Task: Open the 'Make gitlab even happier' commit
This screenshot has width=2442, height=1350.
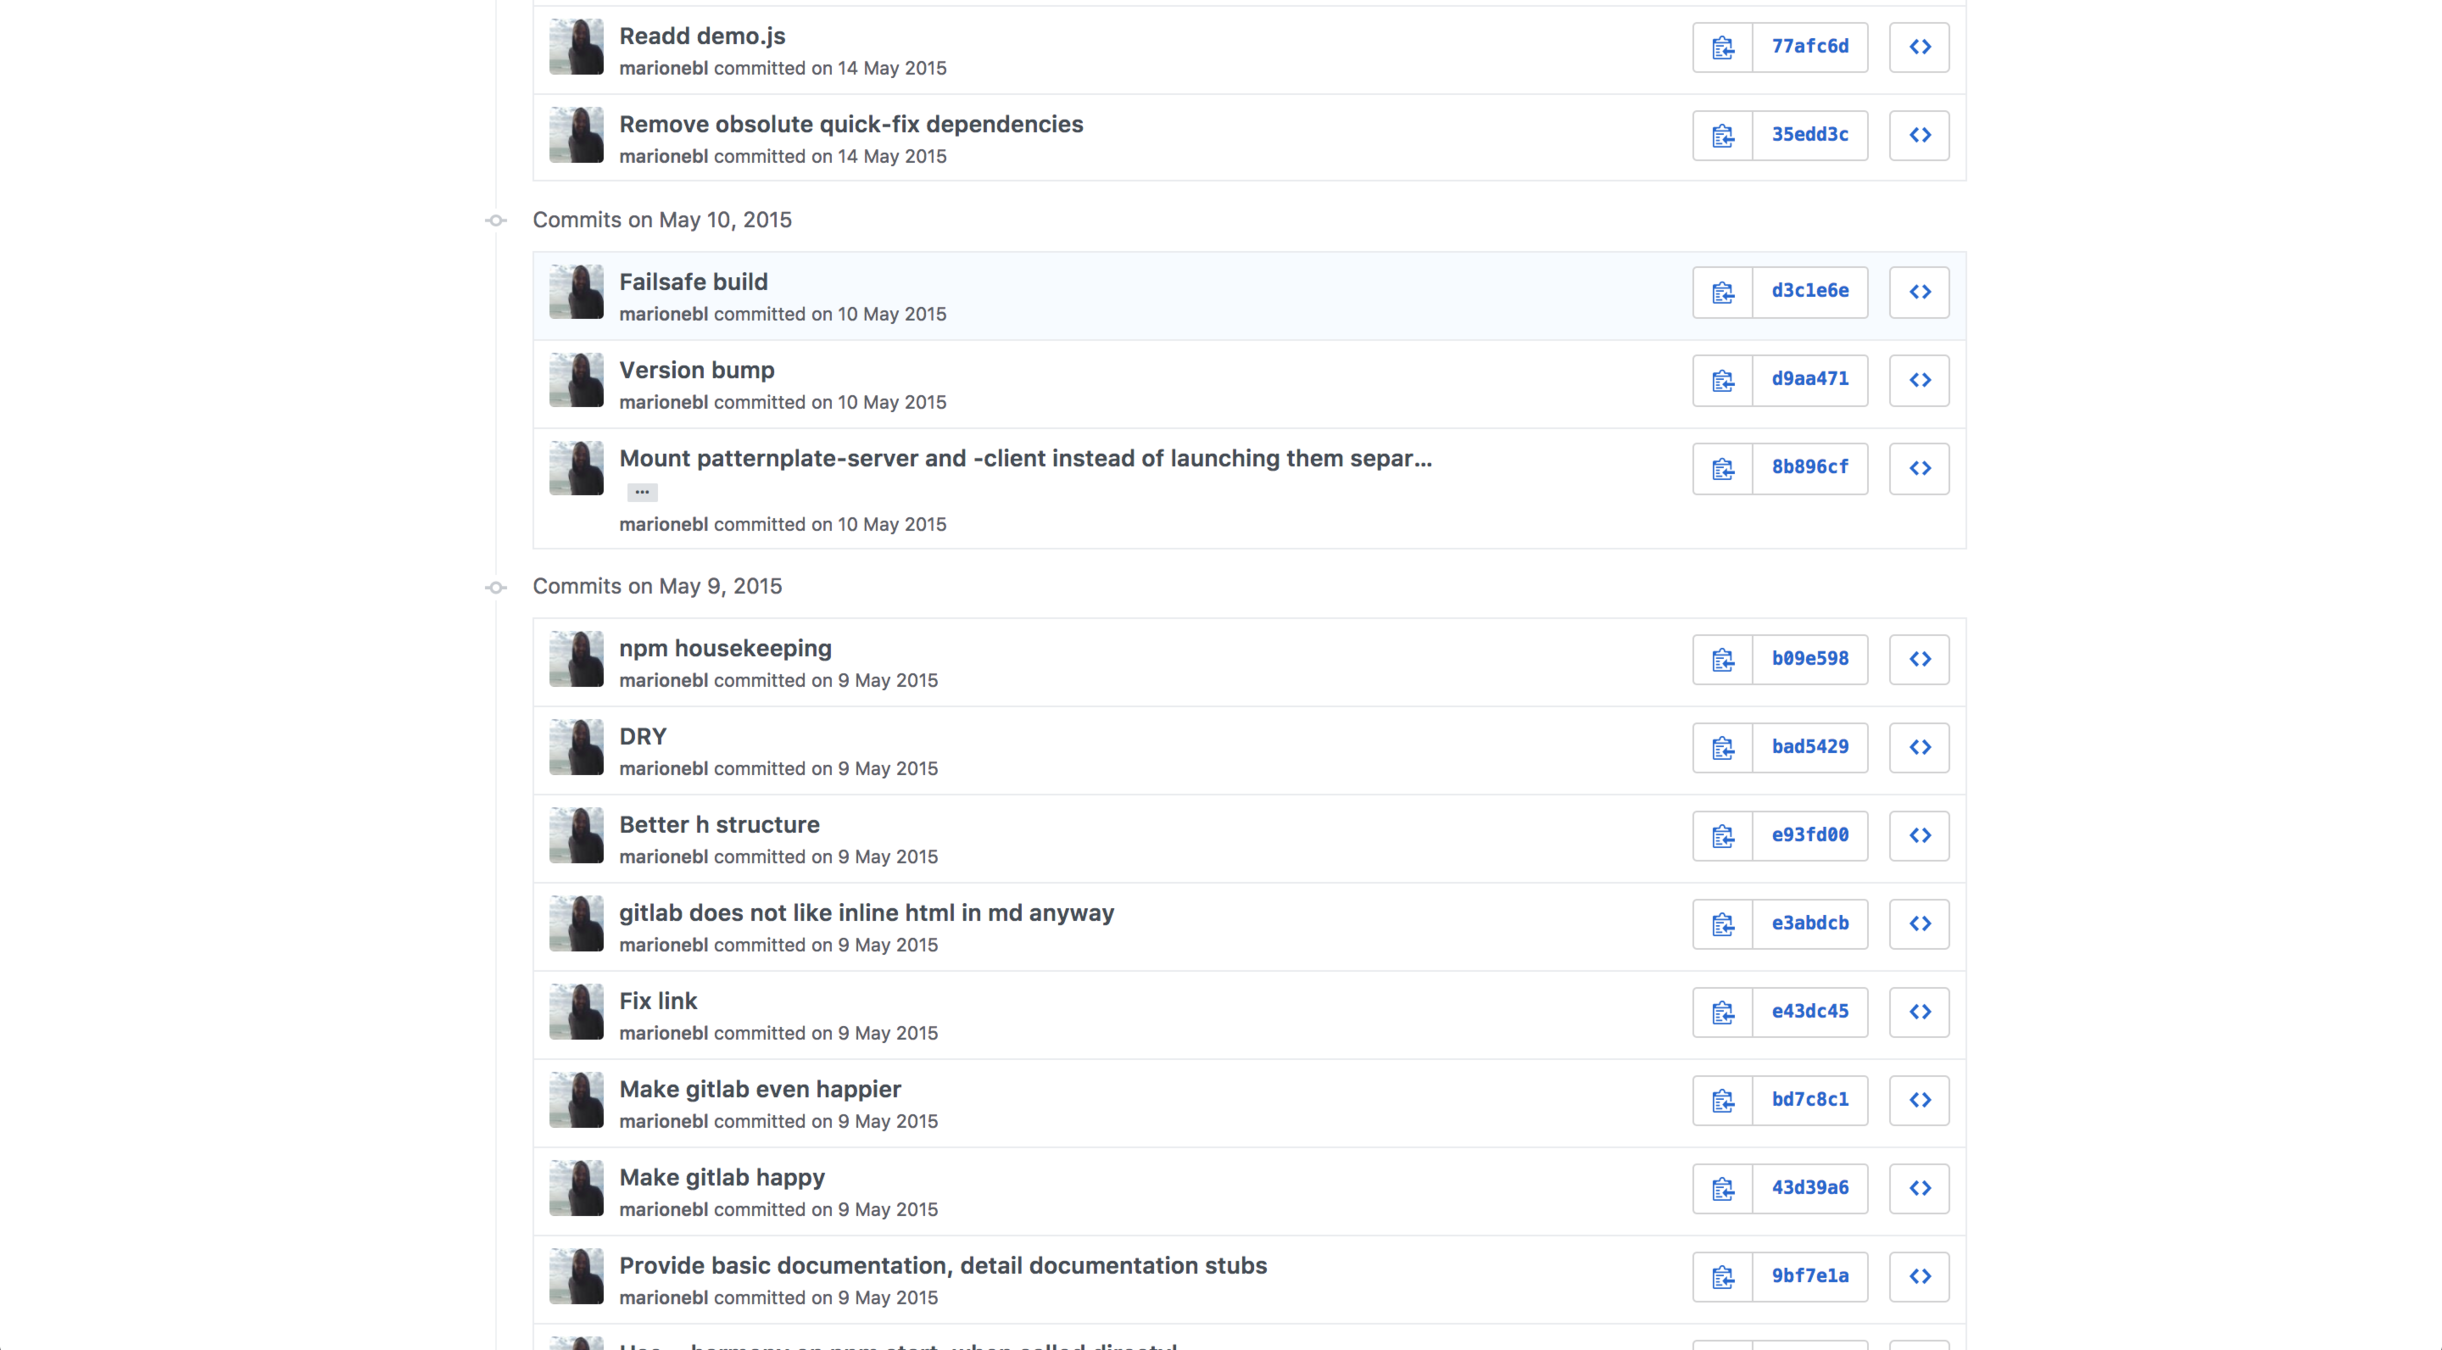Action: (x=759, y=1089)
